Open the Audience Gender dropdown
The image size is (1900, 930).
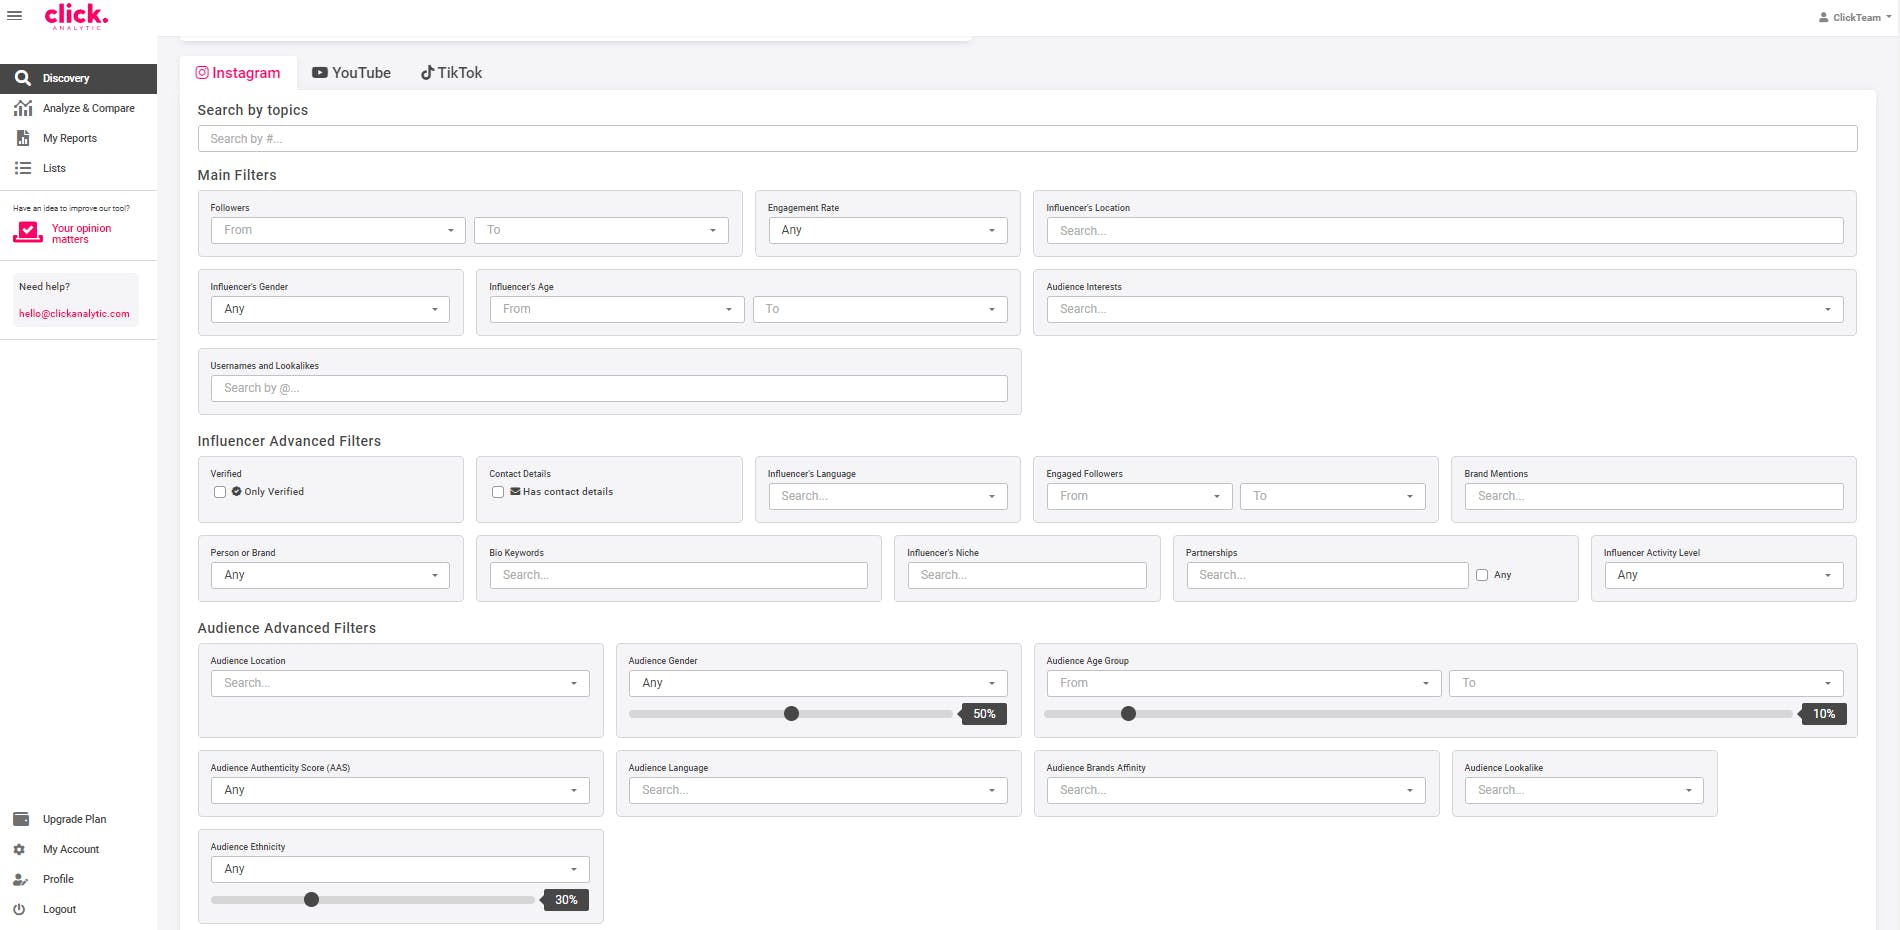coord(818,683)
